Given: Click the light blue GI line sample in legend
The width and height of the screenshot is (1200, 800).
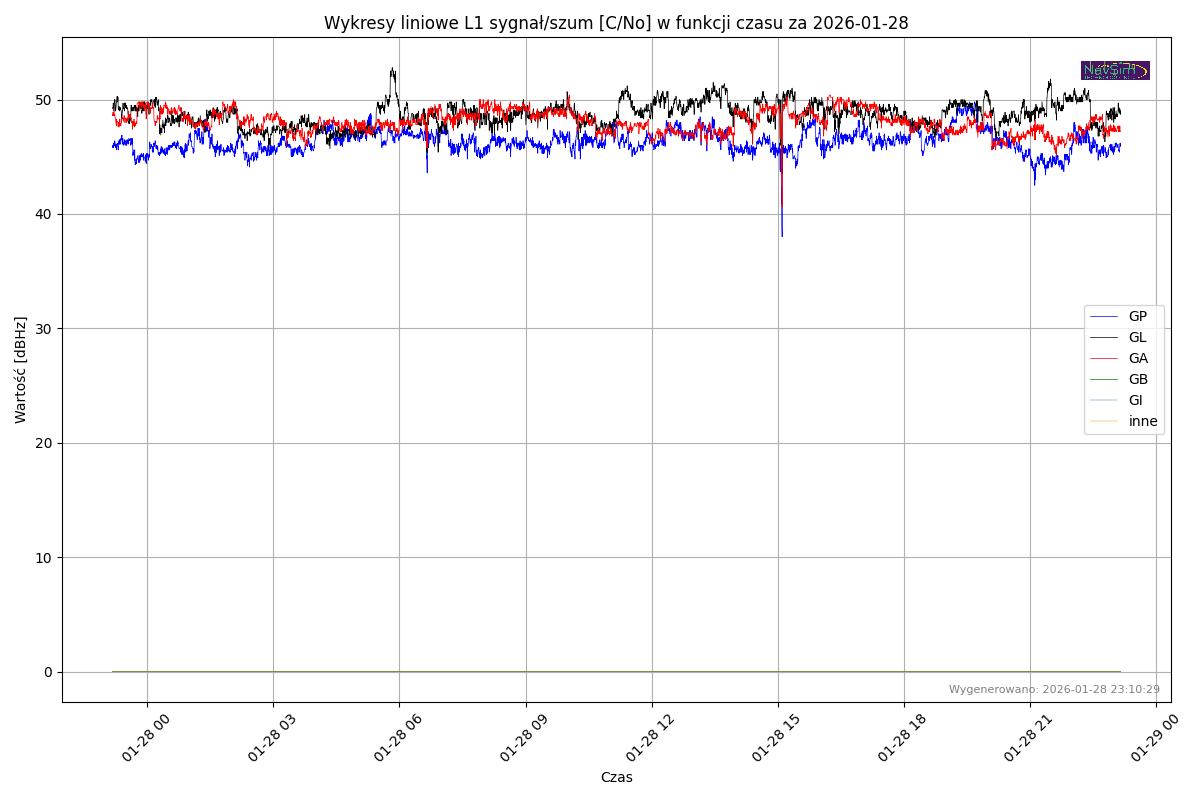Looking at the screenshot, I should coord(1104,400).
